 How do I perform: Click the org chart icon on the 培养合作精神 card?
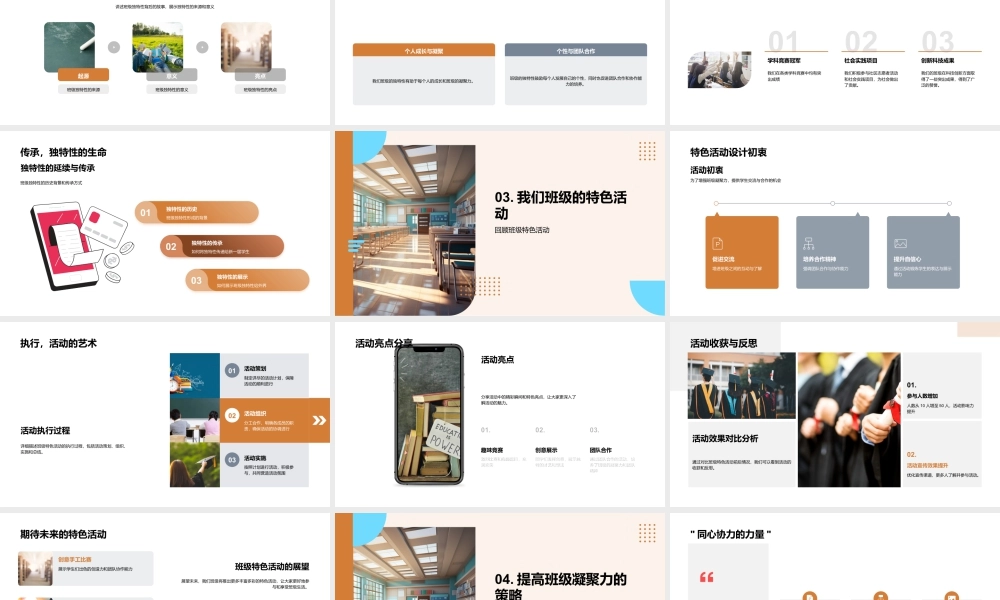[809, 244]
